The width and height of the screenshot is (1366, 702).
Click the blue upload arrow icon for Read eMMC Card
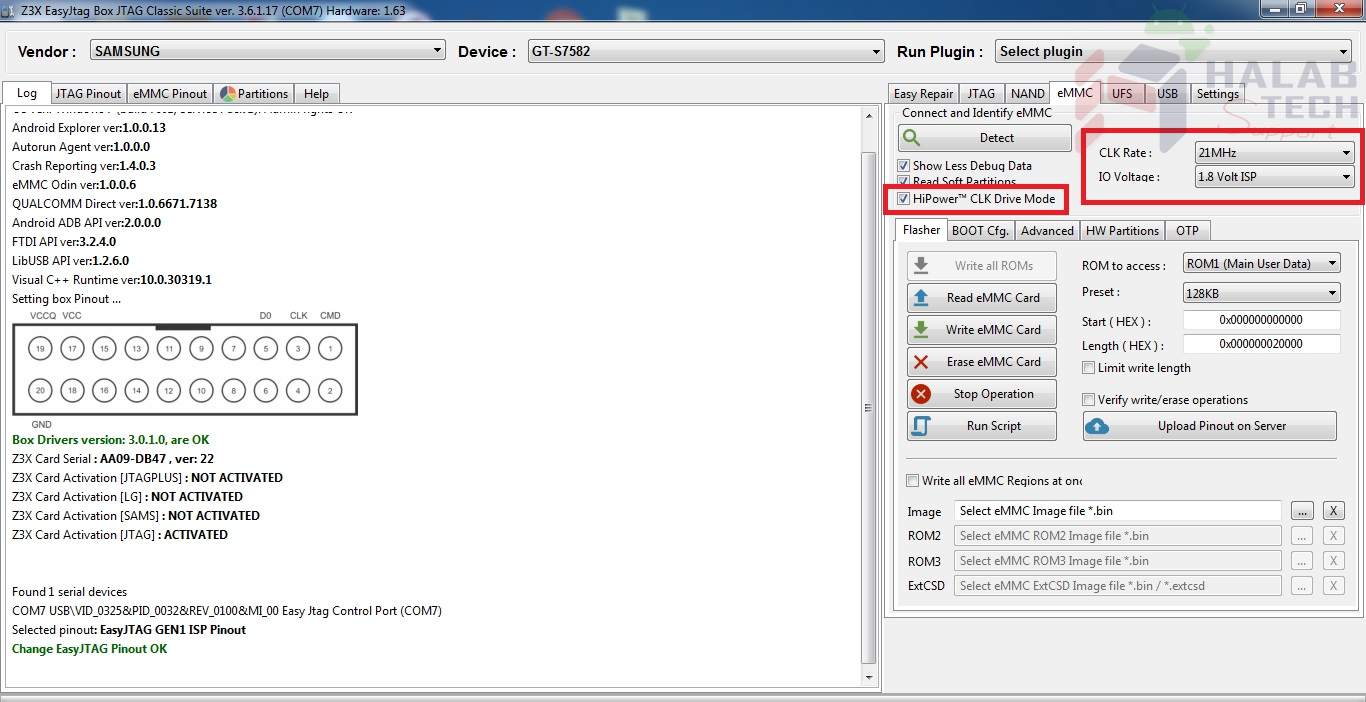[921, 298]
